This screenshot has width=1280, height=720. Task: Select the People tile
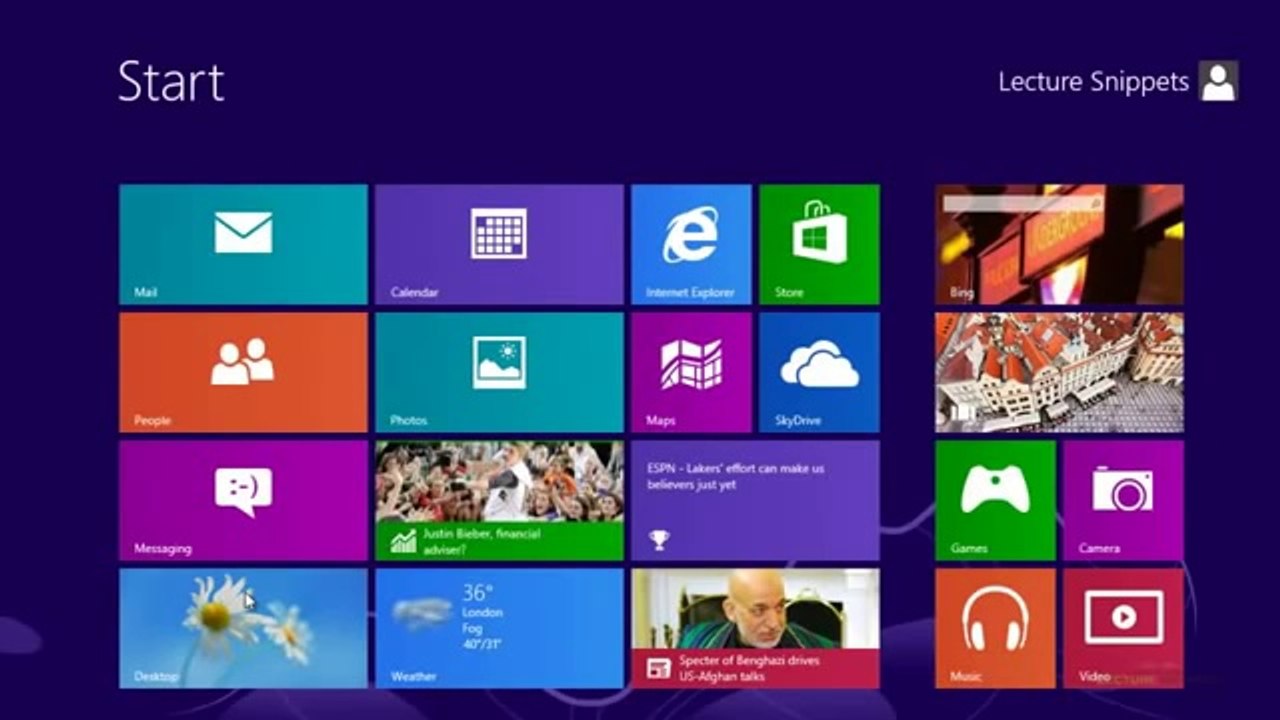click(243, 372)
